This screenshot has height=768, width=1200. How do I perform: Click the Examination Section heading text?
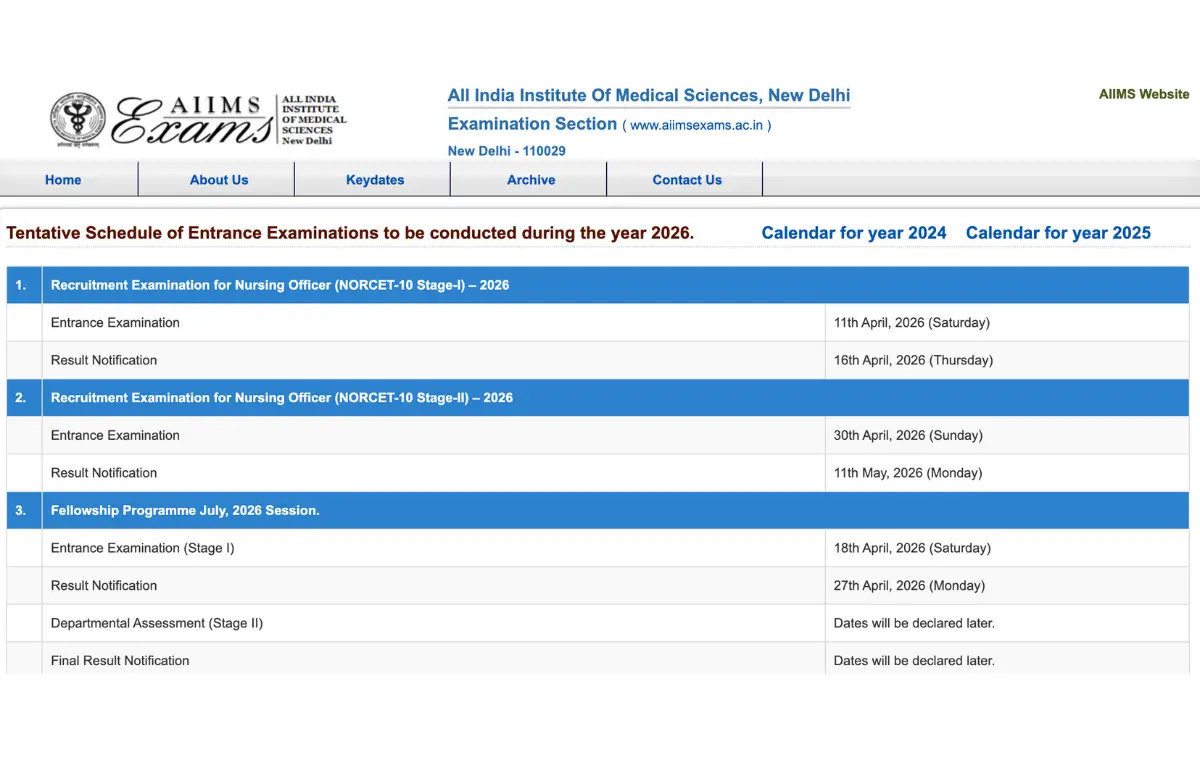[x=532, y=124]
